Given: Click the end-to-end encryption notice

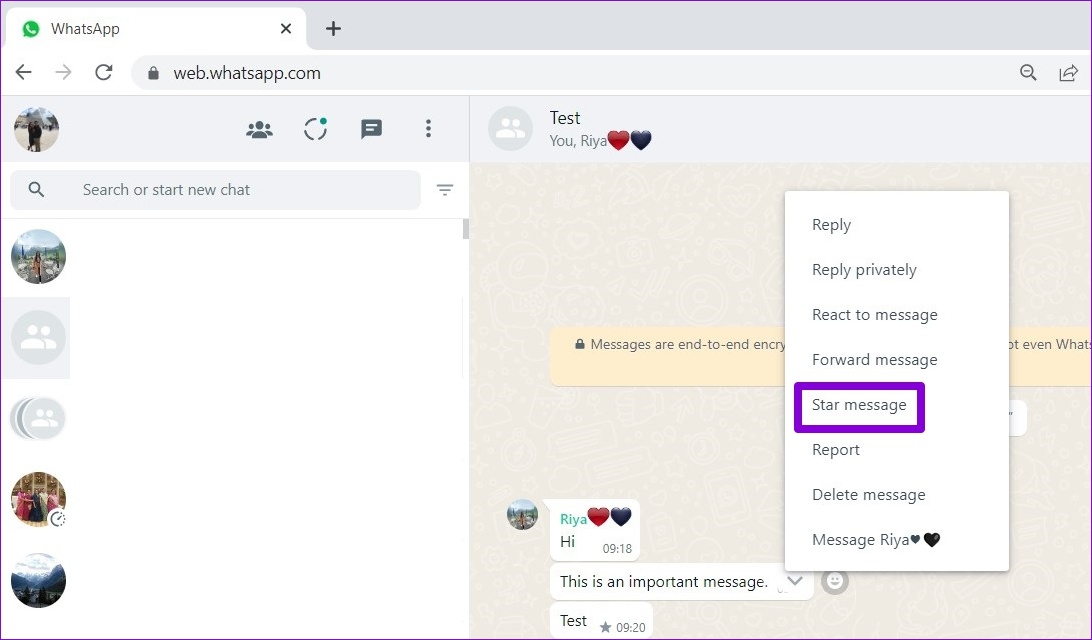Looking at the screenshot, I should click(820, 357).
